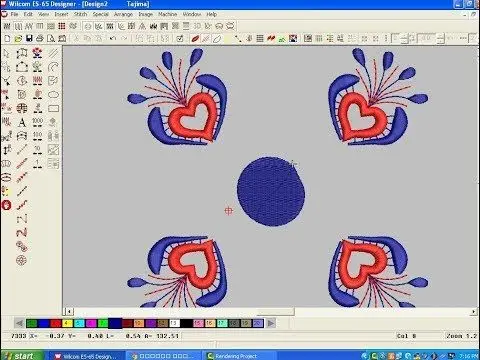This screenshot has height=360, width=480.
Task: Choose the black color swatch
Action: tap(186, 323)
